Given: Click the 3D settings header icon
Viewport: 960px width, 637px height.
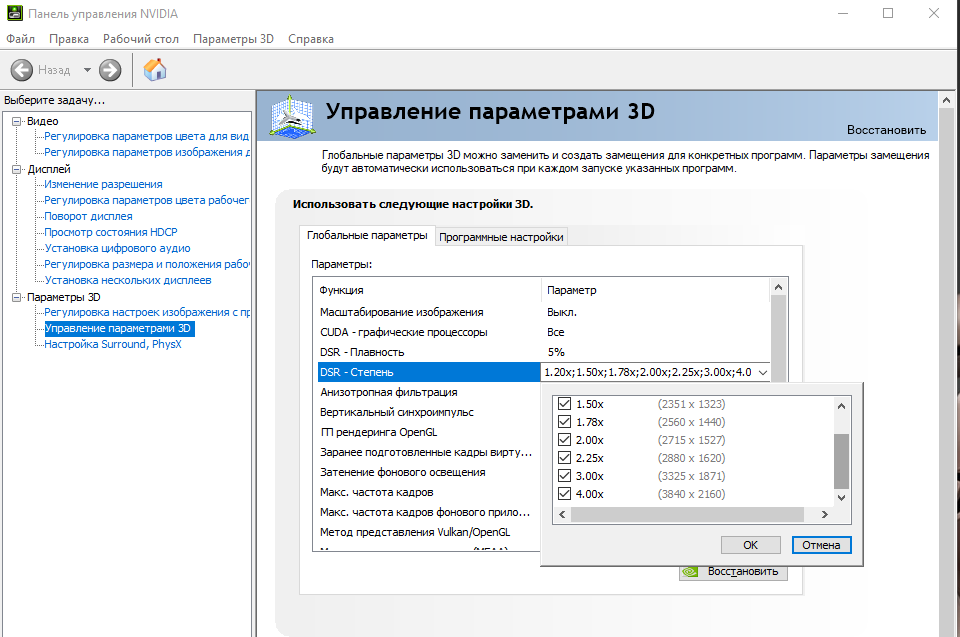Looking at the screenshot, I should pos(292,116).
